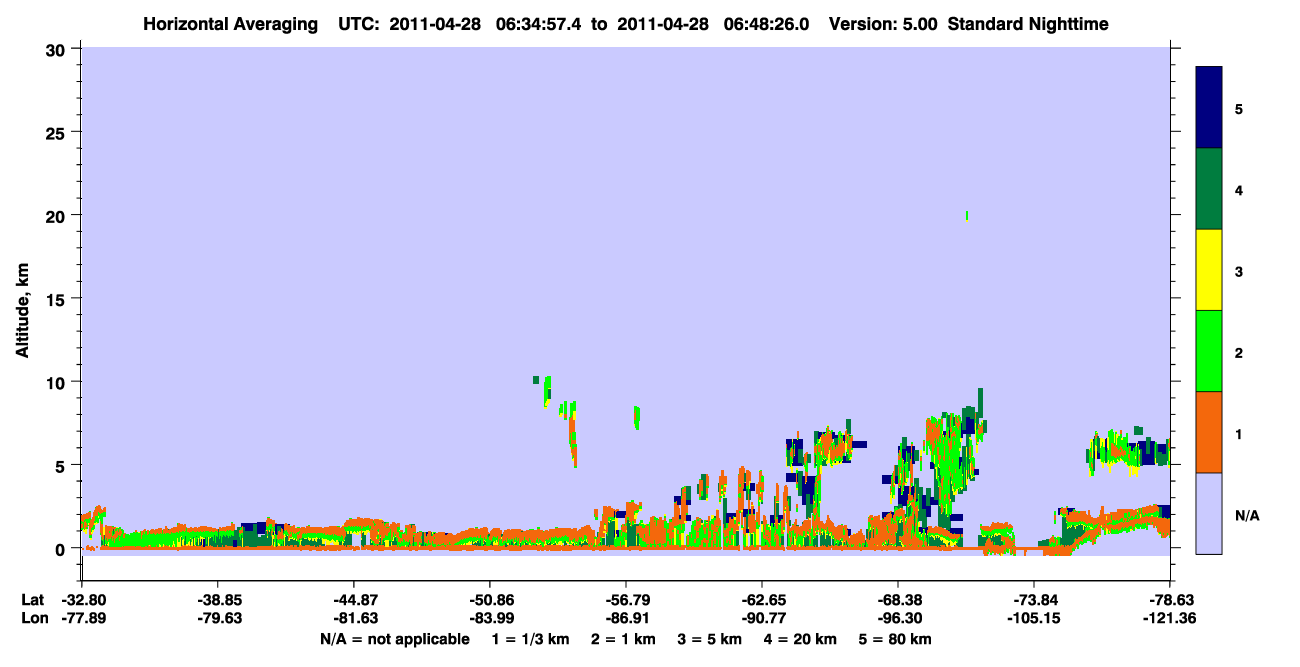Click the dark green colorbar segment labeled 4
The image size is (1300, 667).
(1209, 189)
